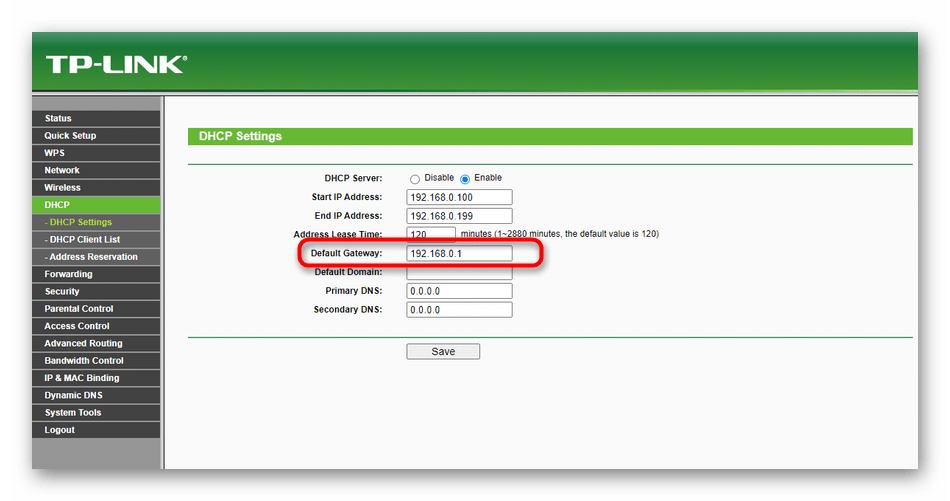Click the 'DHCP Server:' label

[x=353, y=178]
